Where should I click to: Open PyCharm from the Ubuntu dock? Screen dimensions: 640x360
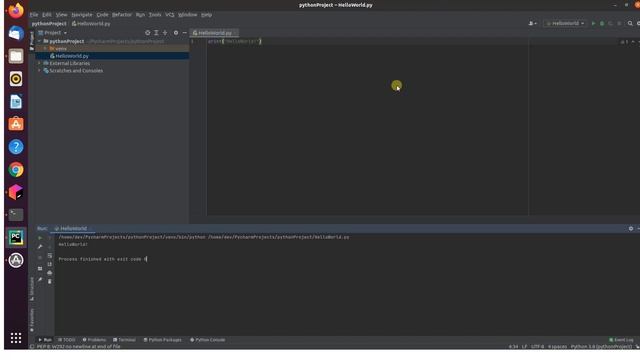[16, 238]
